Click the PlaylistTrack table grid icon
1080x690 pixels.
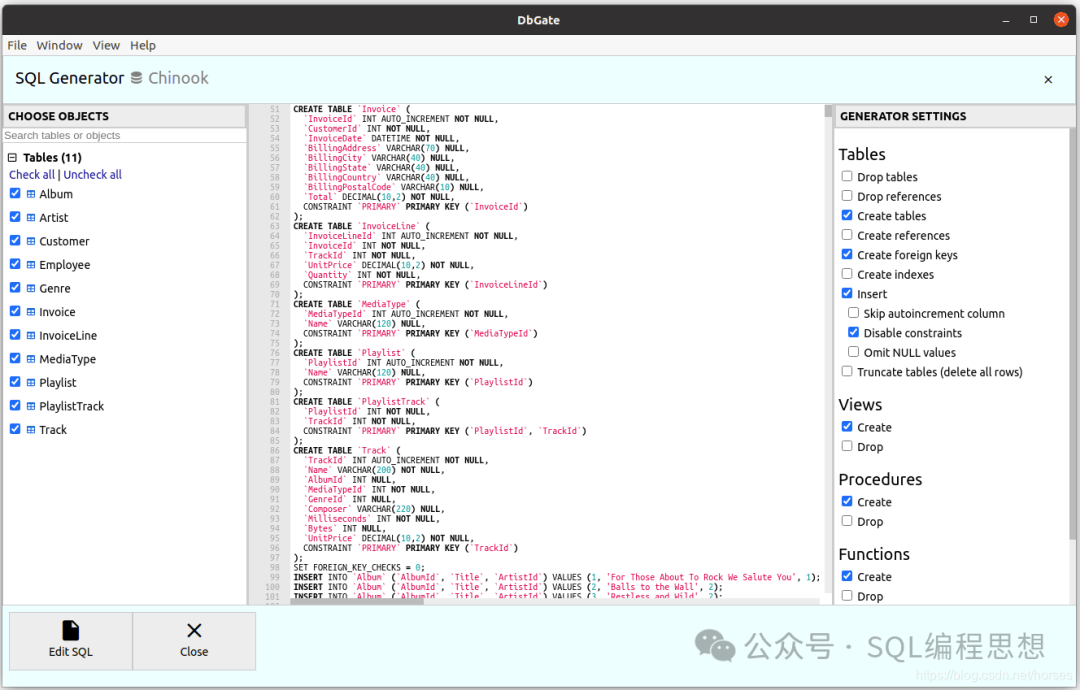(31, 406)
